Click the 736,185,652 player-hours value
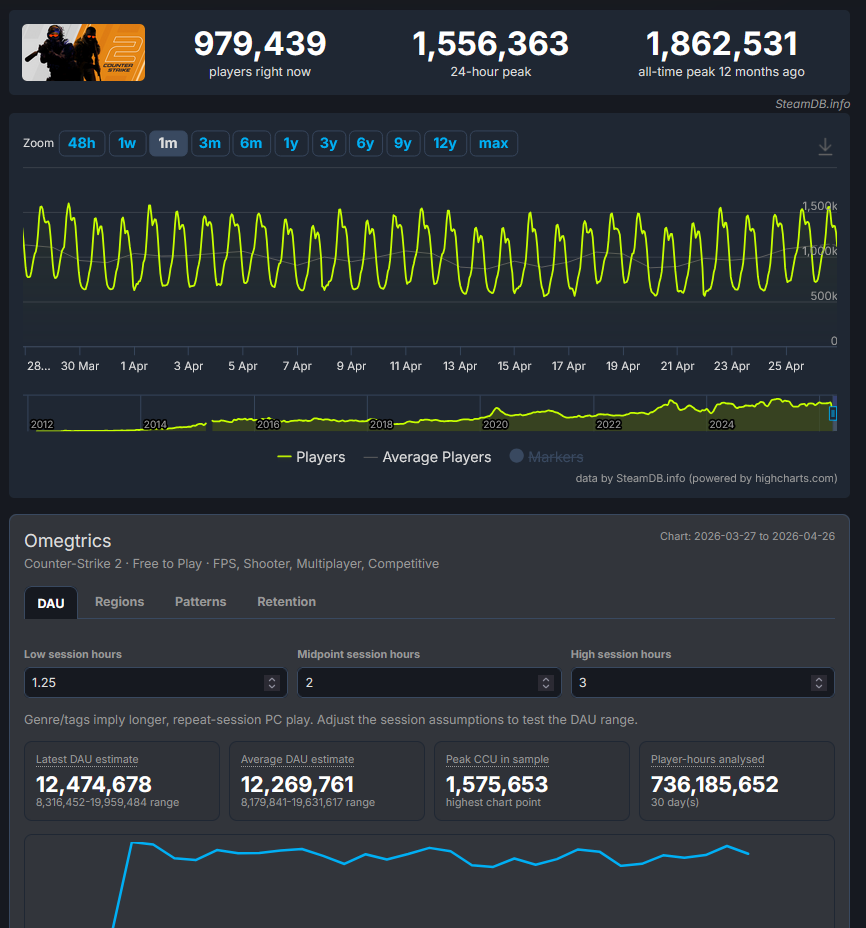 714,785
